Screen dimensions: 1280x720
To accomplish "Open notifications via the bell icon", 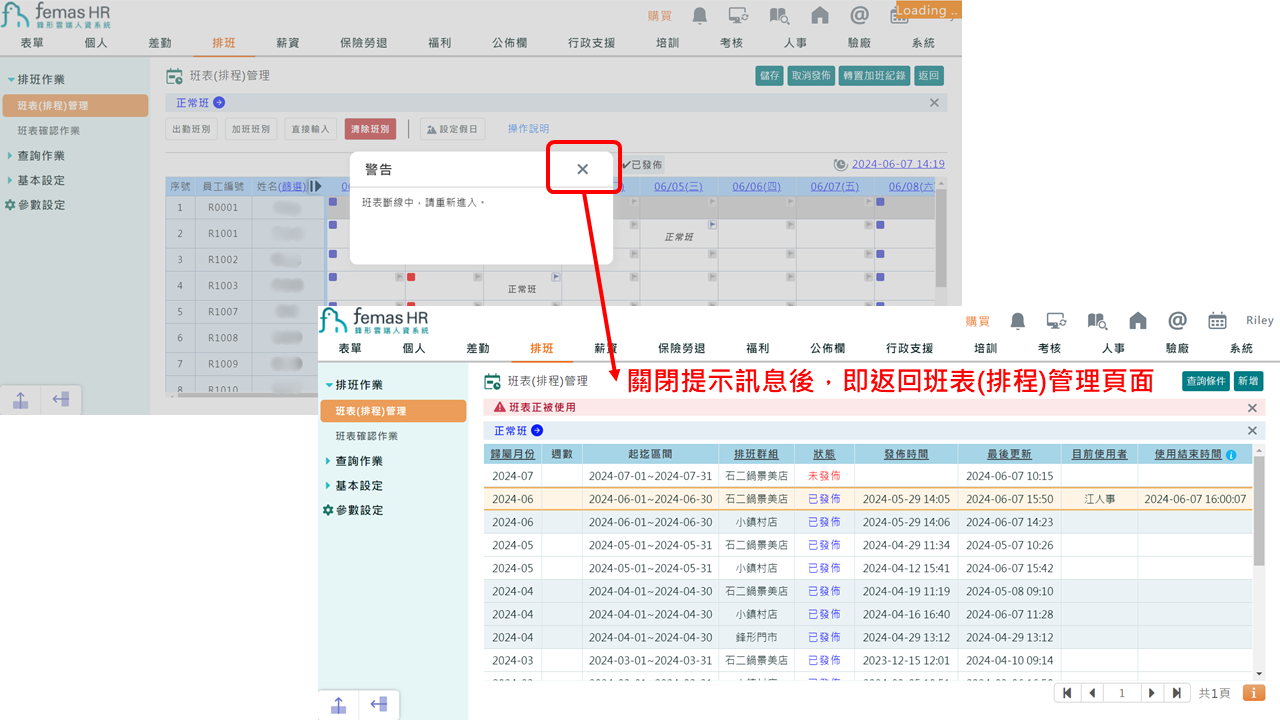I will (x=699, y=16).
